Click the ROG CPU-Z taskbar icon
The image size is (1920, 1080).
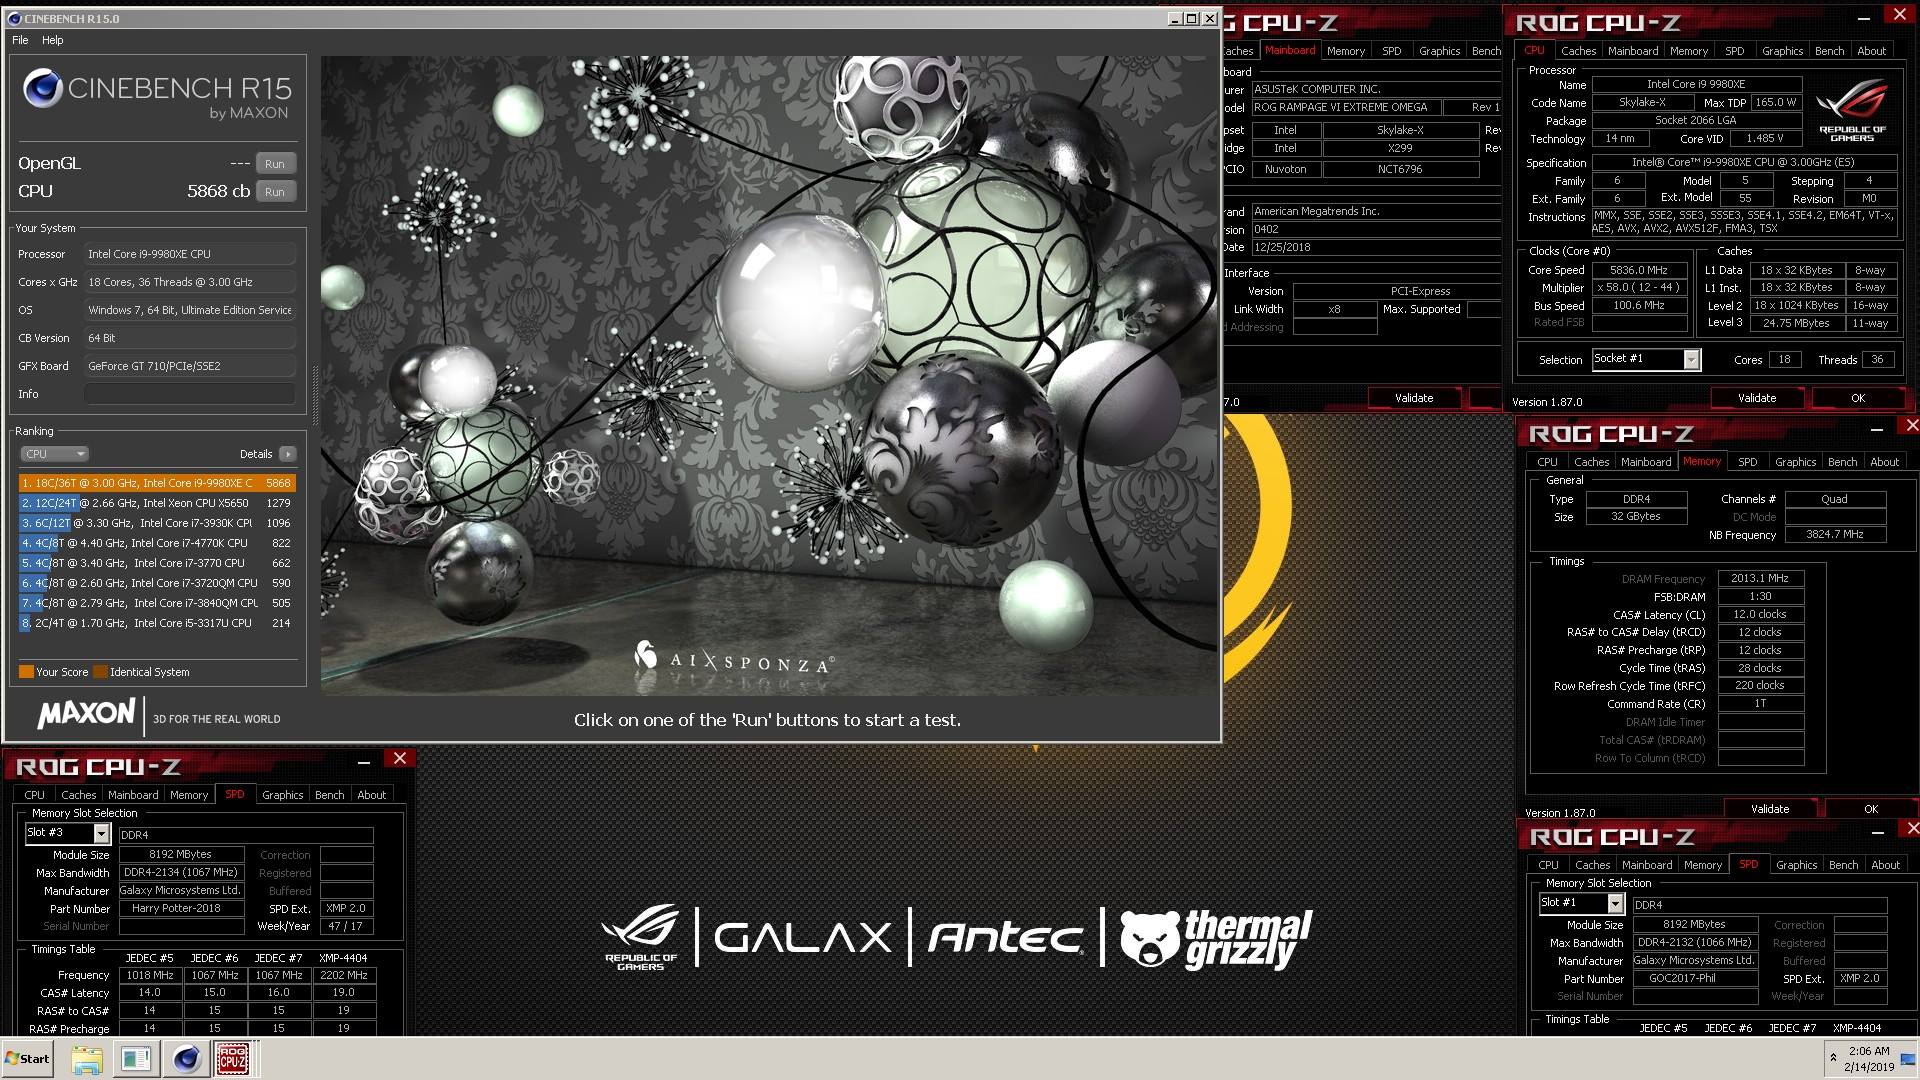pyautogui.click(x=233, y=1059)
